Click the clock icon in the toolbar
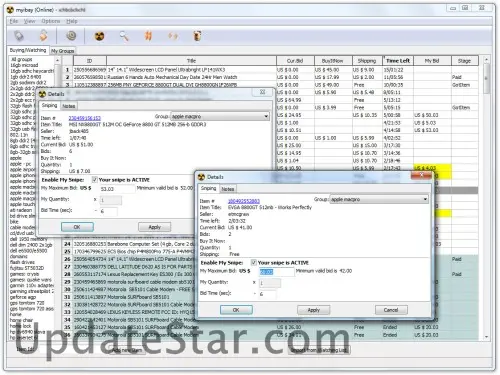This screenshot has width=500, height=375. pos(71,35)
